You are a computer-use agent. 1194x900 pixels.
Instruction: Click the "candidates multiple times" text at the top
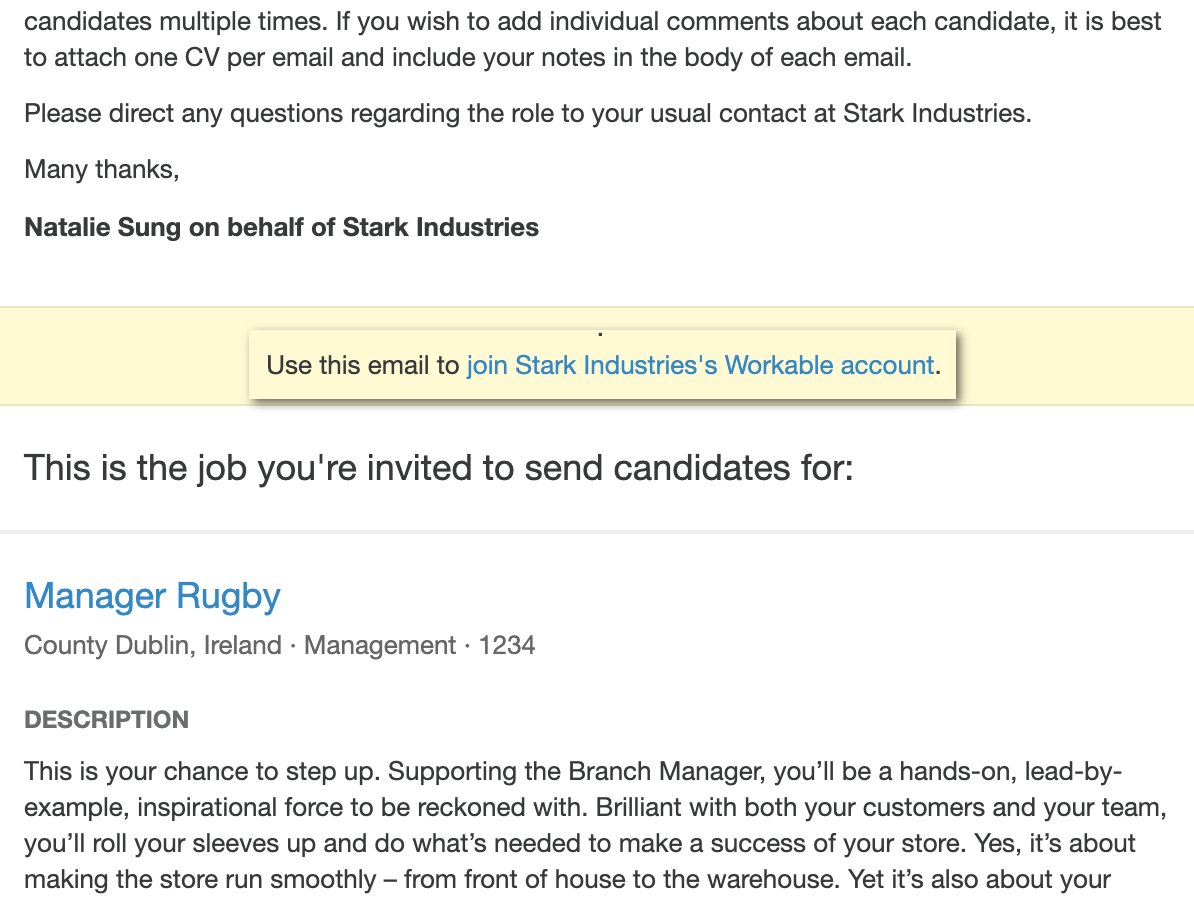click(177, 21)
